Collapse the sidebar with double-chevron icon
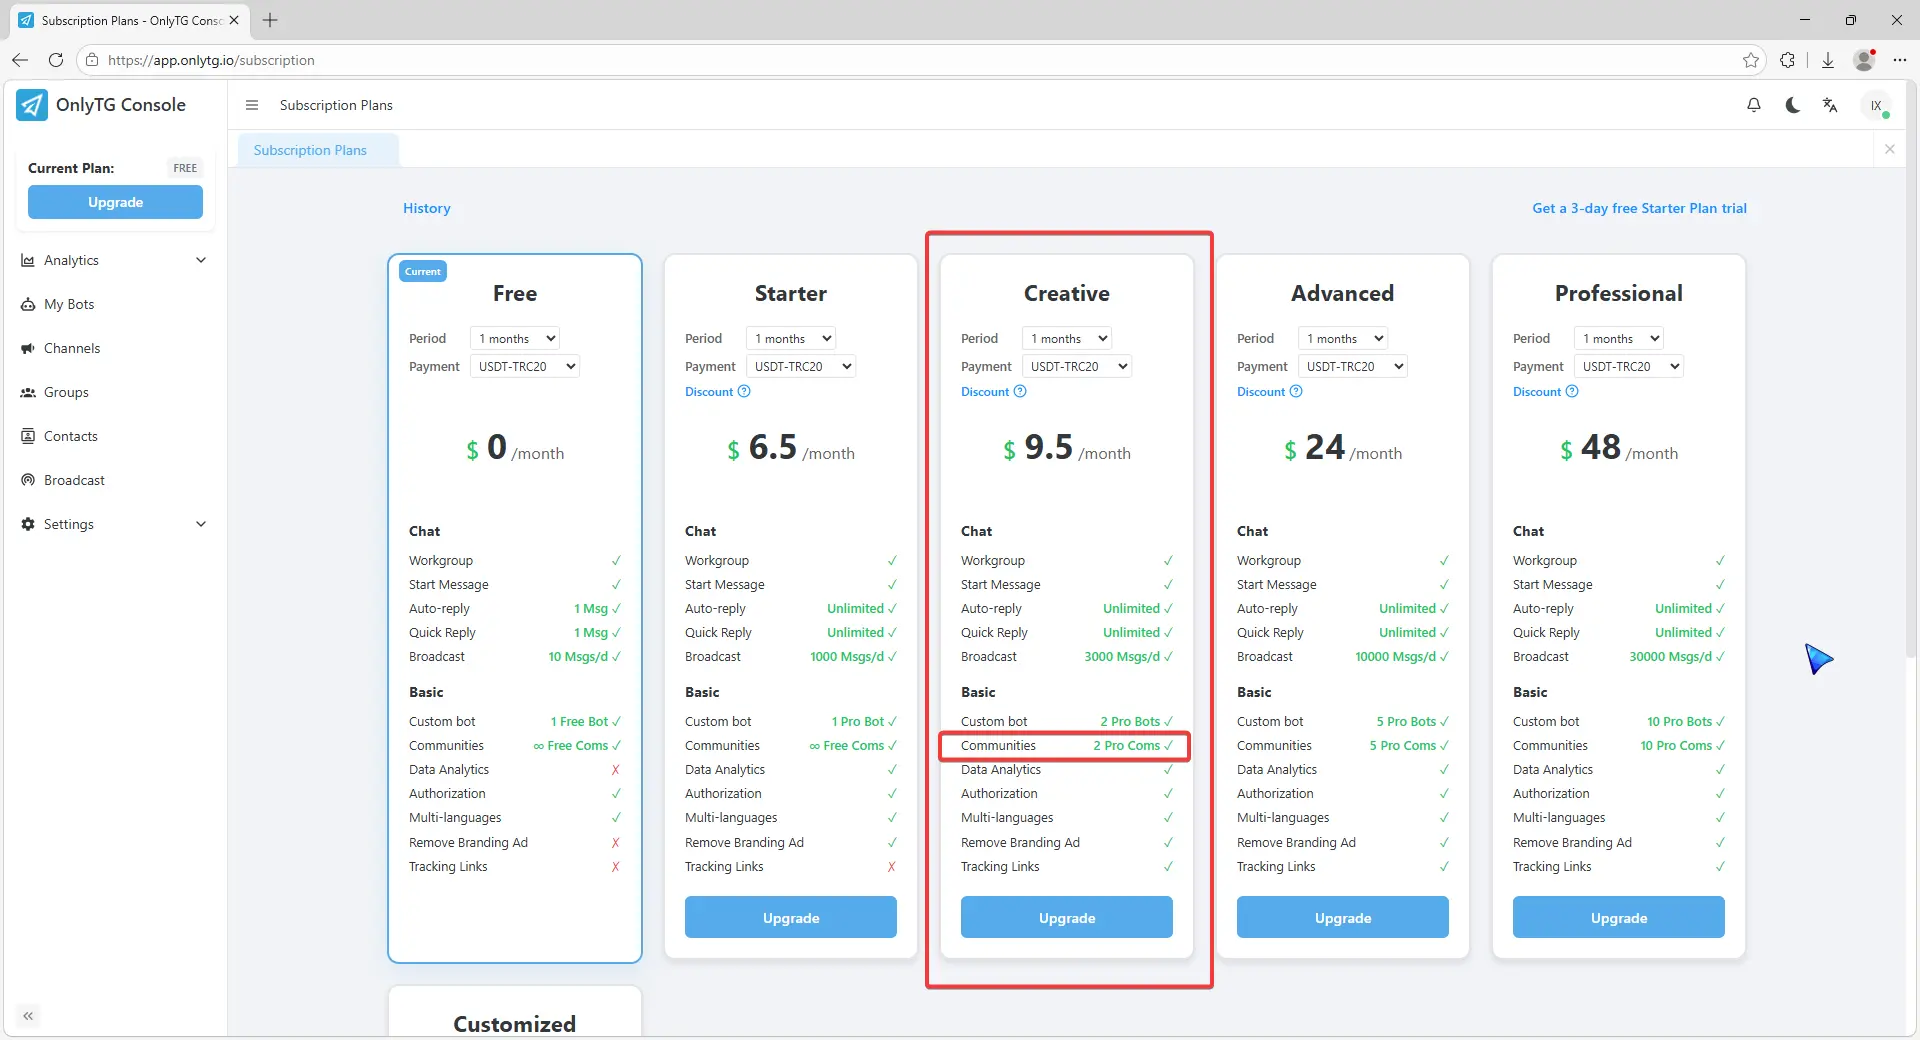The height and width of the screenshot is (1040, 1920). (x=28, y=1016)
